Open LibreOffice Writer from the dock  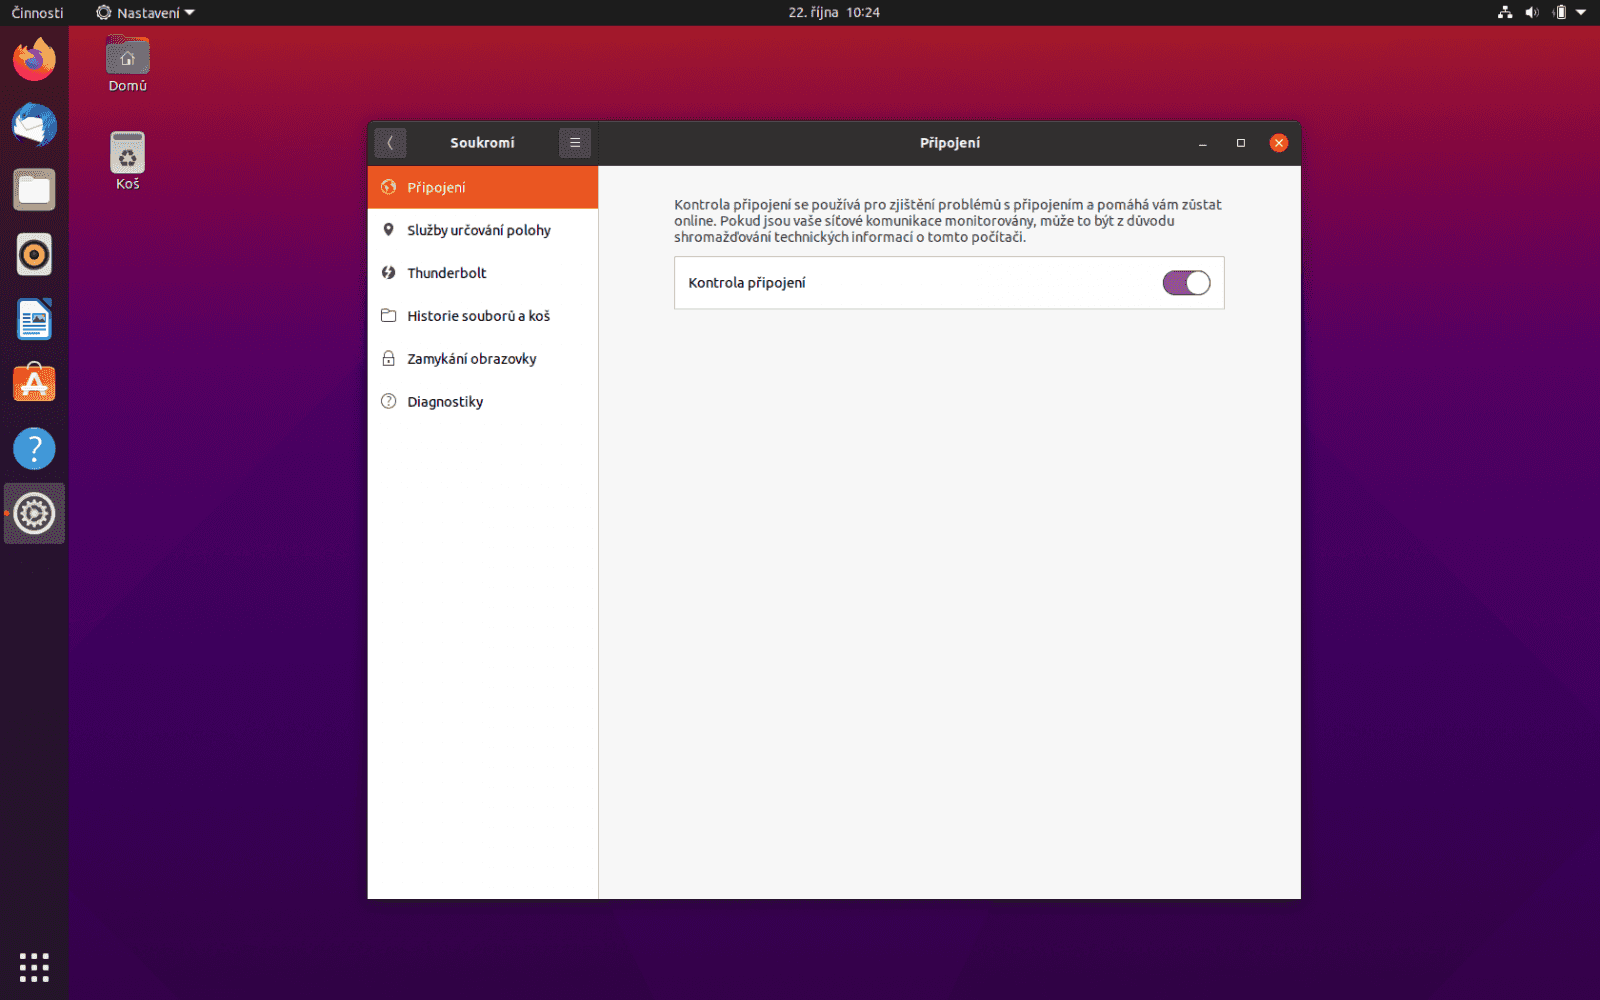tap(34, 319)
